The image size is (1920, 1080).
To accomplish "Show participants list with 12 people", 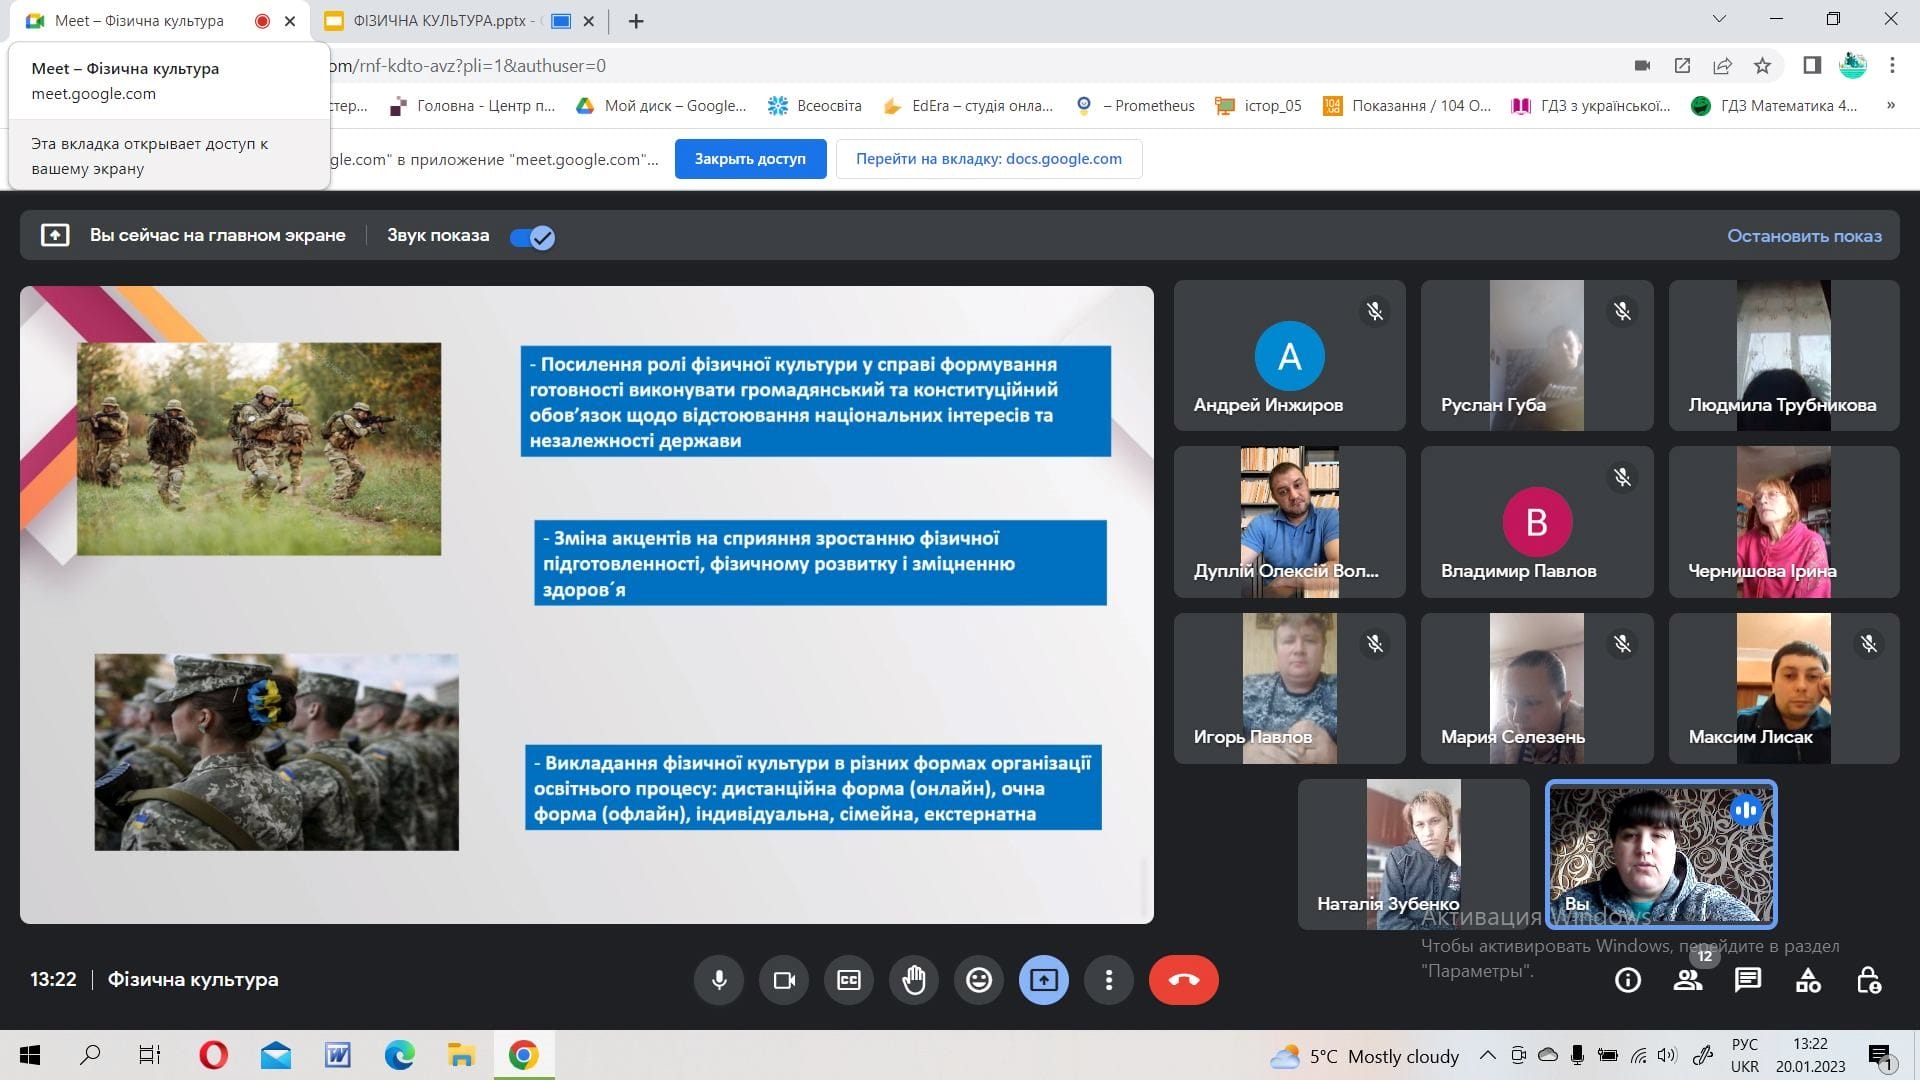I will pyautogui.click(x=1688, y=980).
